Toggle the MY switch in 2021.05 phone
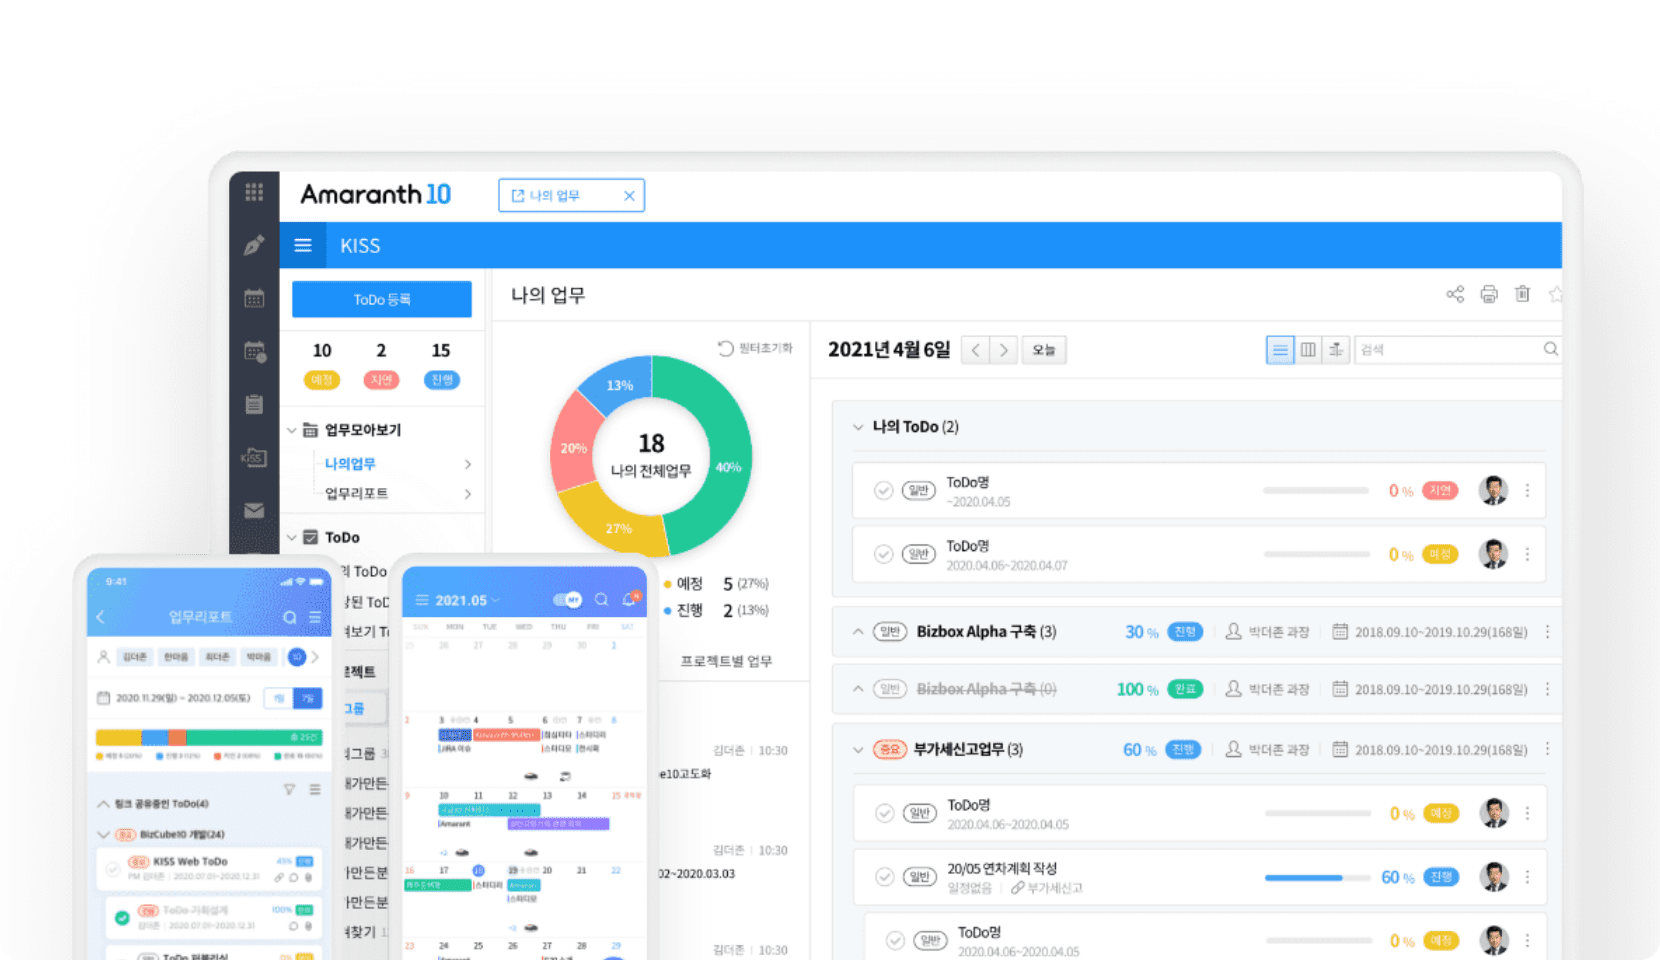Viewport: 1660px width, 960px height. click(567, 600)
